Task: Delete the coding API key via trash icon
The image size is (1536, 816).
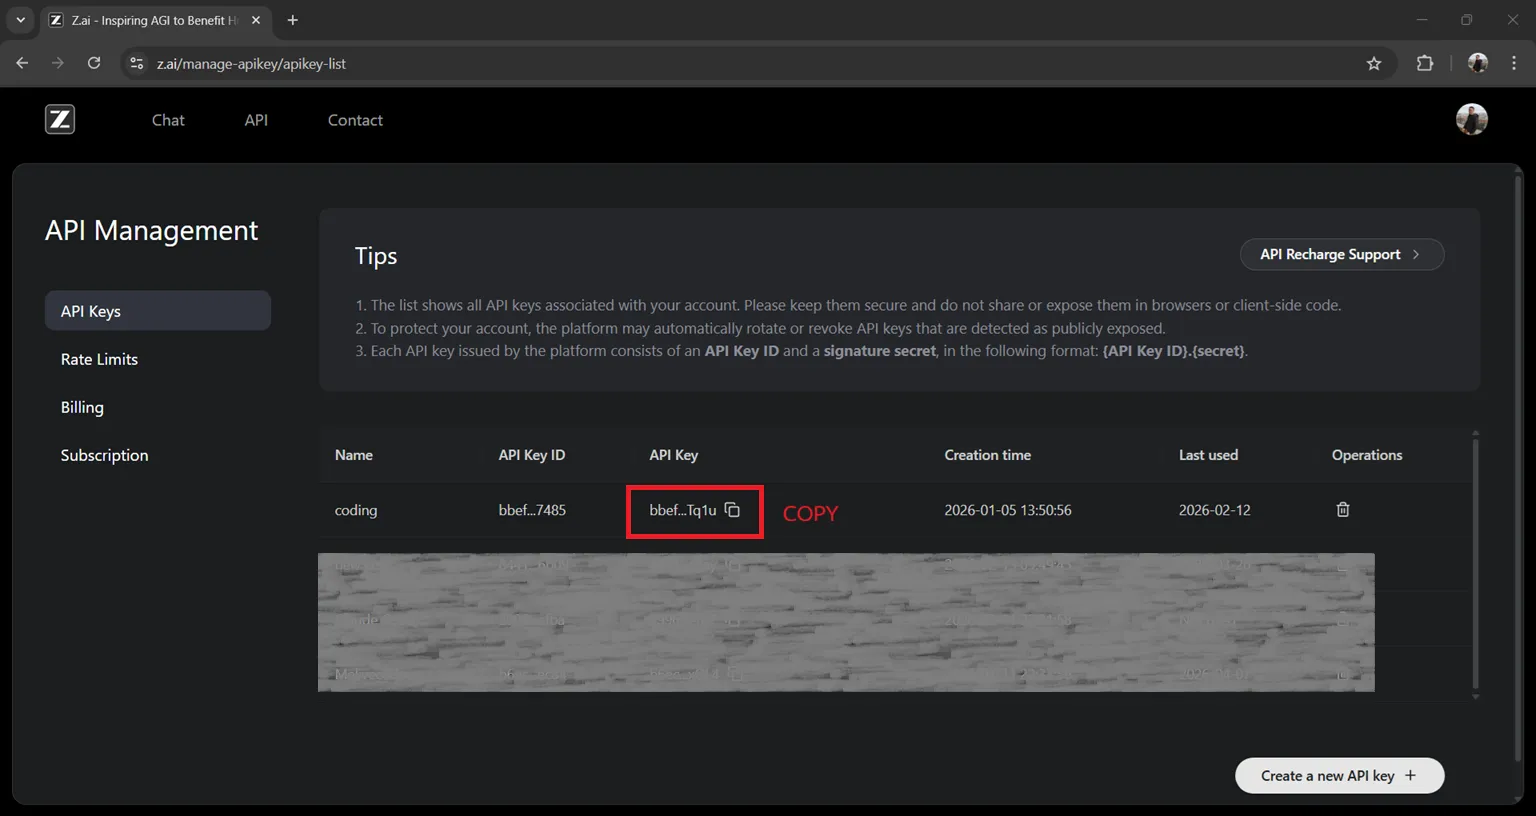Action: coord(1343,510)
